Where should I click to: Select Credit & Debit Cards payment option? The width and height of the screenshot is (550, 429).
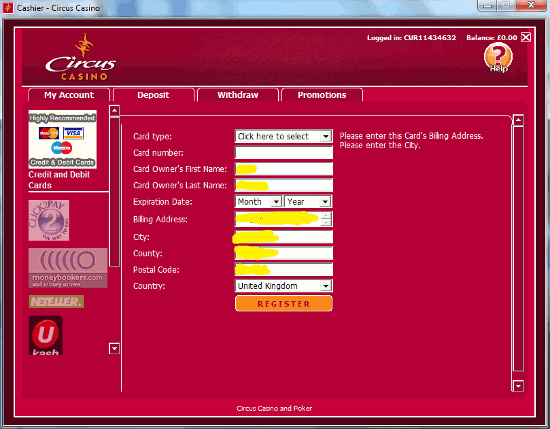point(62,139)
